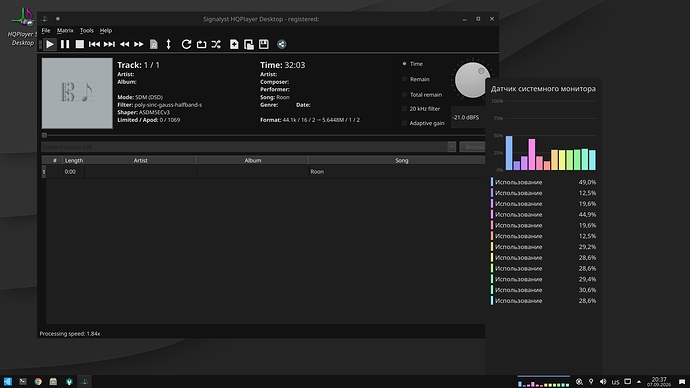Click the US keyboard layout indicator

(615, 382)
